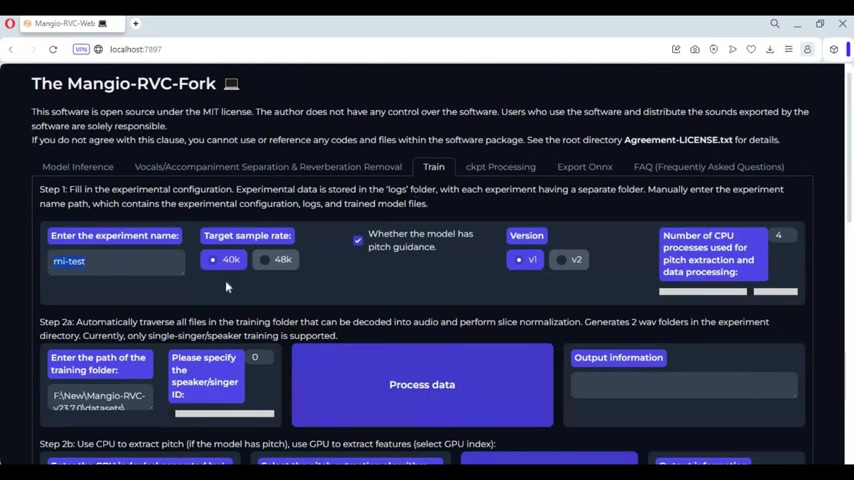Click the experiment name field with mi-test
Image resolution: width=854 pixels, height=480 pixels.
pos(116,262)
